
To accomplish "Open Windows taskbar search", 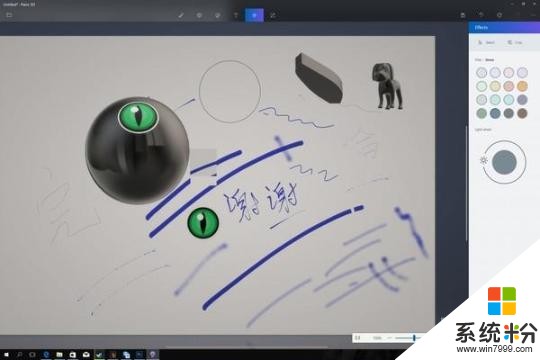I will (x=19, y=354).
